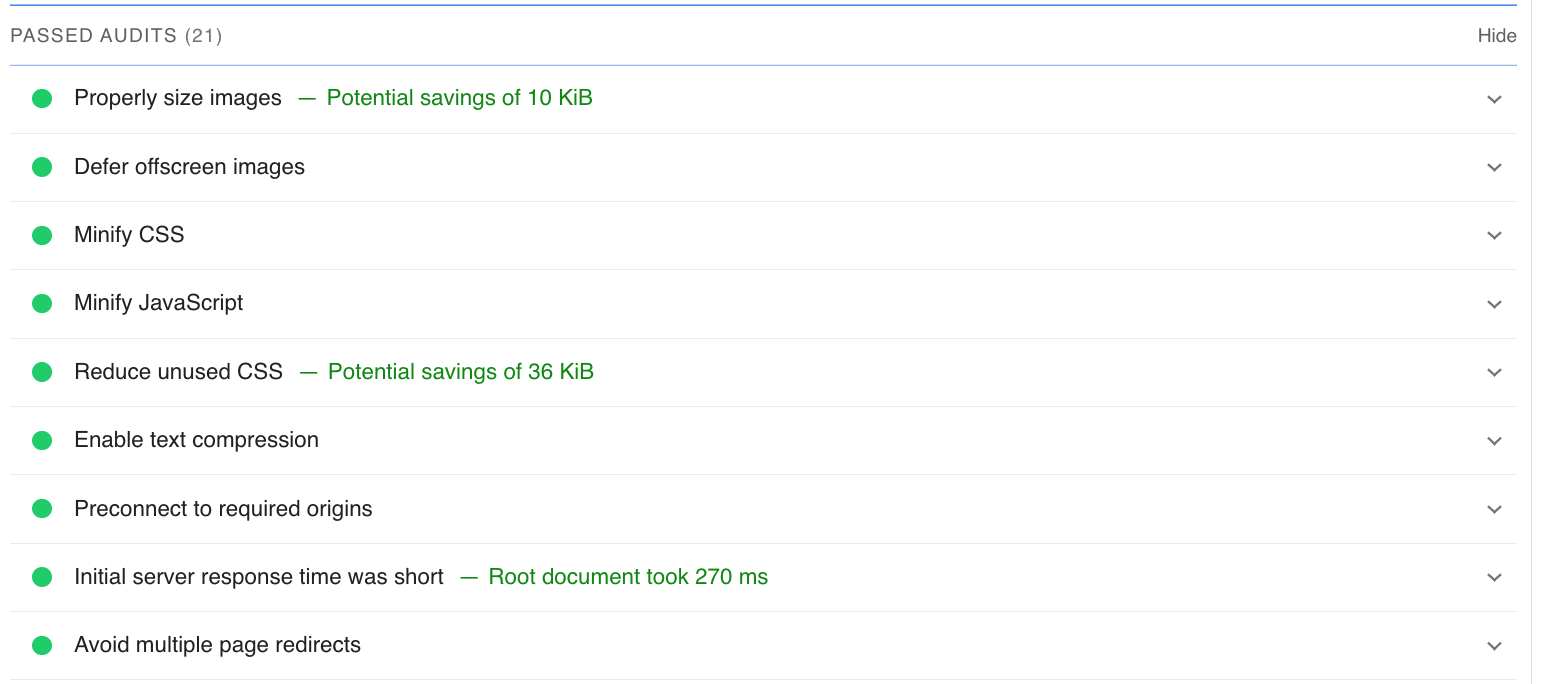Click the Root document took 270 ms link
Viewport: 1546px width, 684px height.
[x=628, y=576]
